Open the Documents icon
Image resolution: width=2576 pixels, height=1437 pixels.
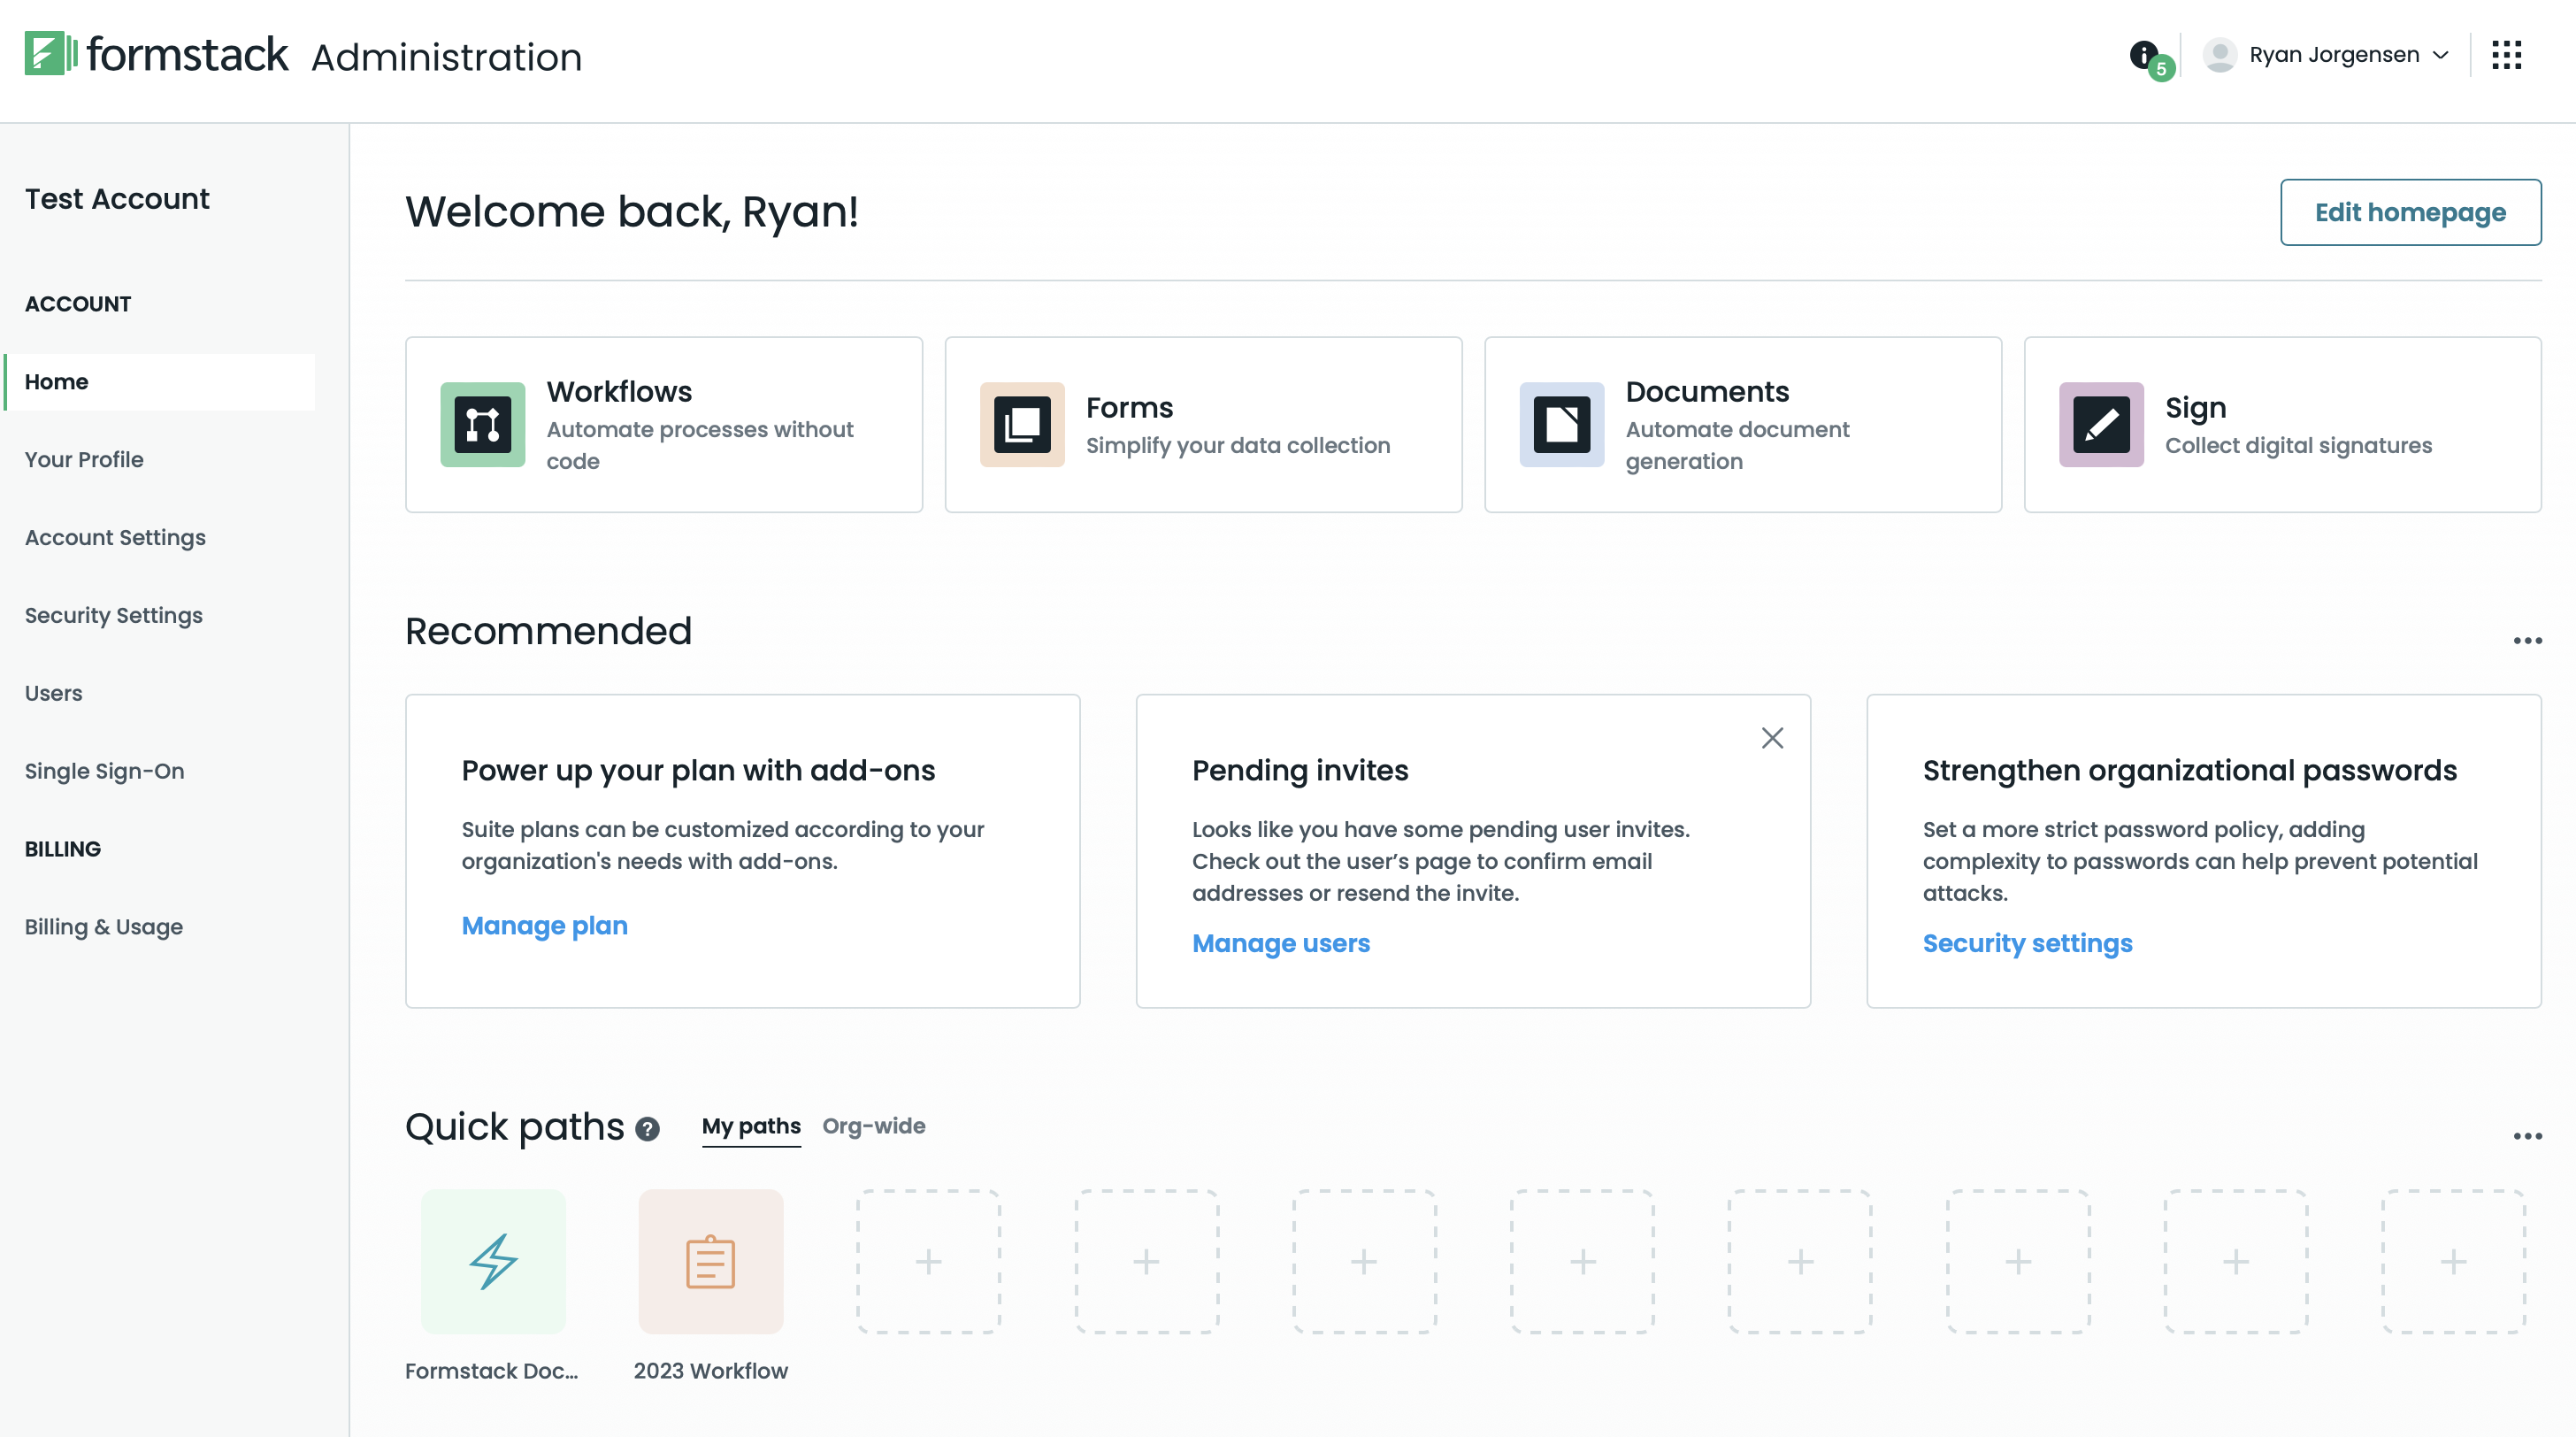(x=1561, y=424)
